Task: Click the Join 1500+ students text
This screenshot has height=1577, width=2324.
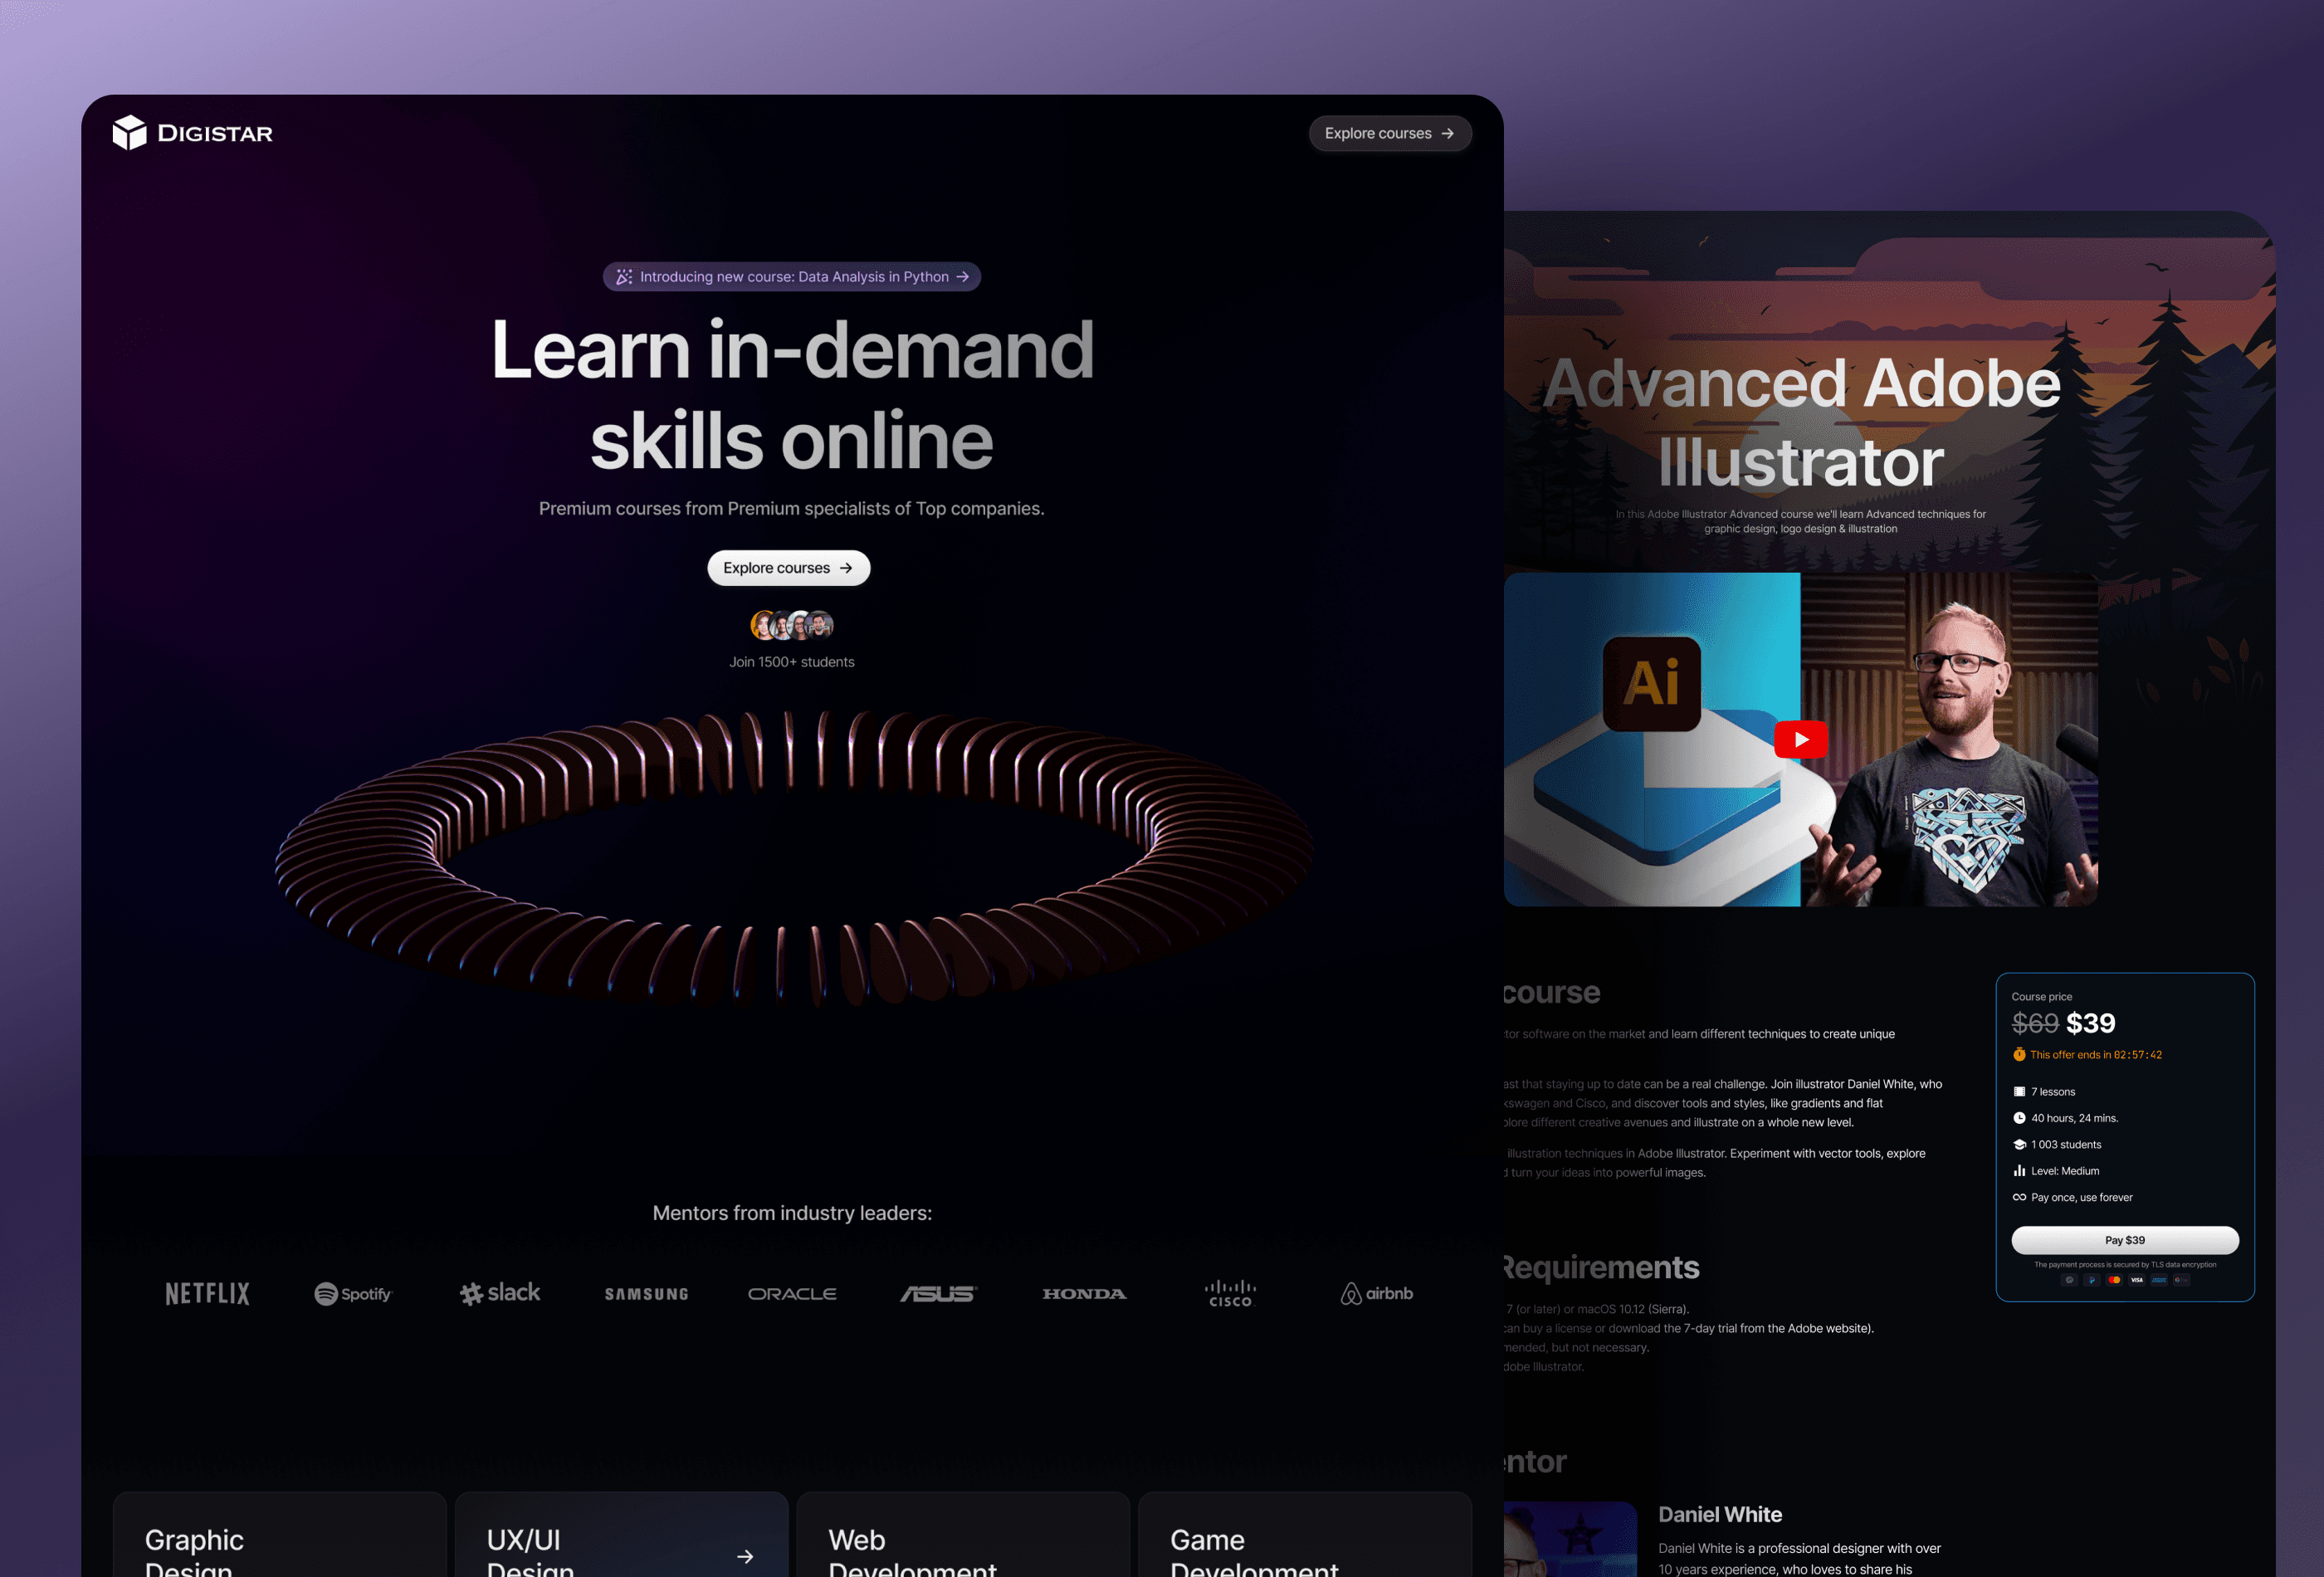Action: pyautogui.click(x=792, y=662)
